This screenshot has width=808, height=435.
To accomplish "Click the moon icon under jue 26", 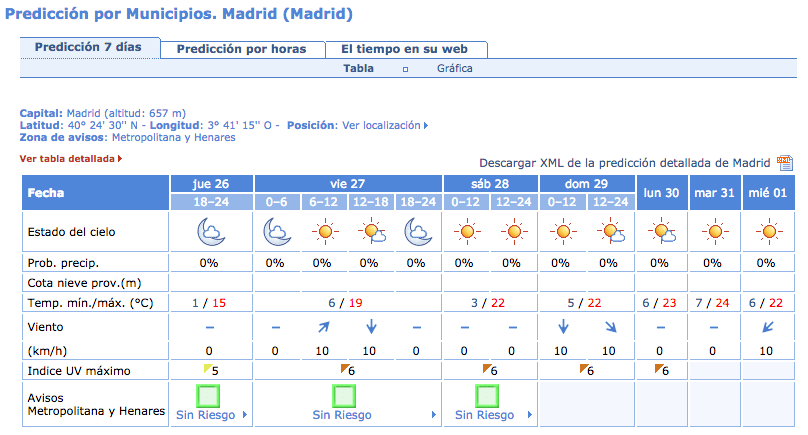I will [211, 231].
